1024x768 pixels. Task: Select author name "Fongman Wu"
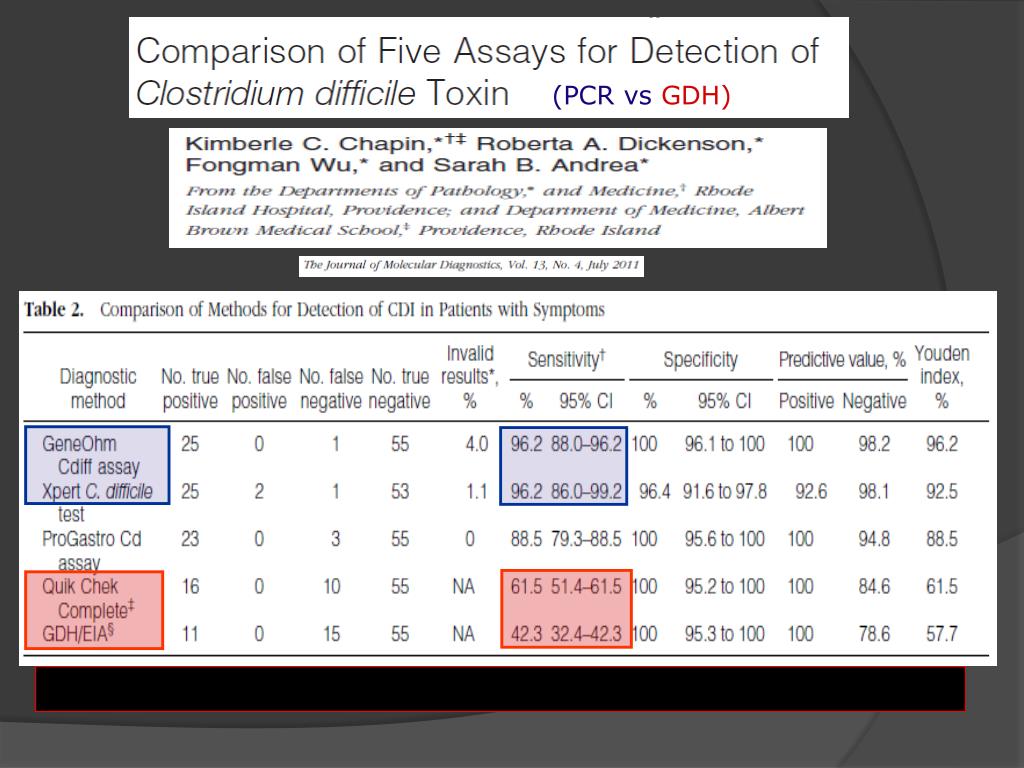270,165
